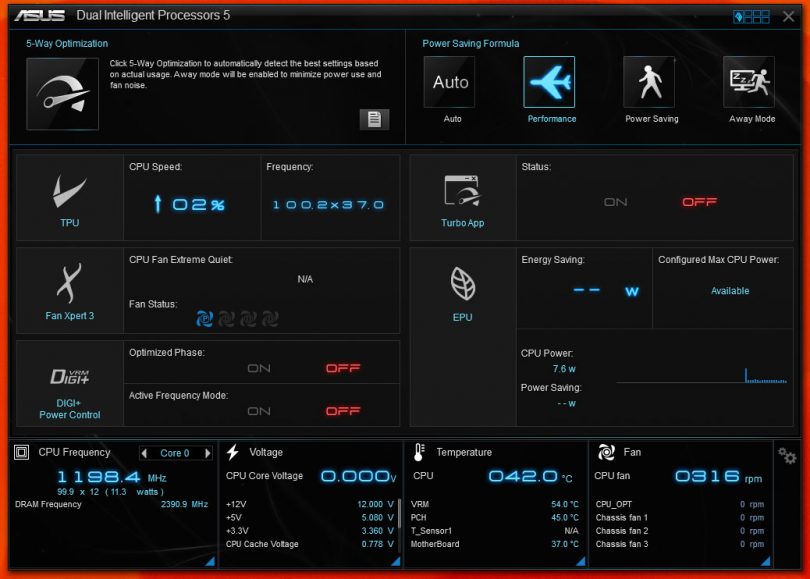Open the 5-Way Optimization report document button

(374, 119)
